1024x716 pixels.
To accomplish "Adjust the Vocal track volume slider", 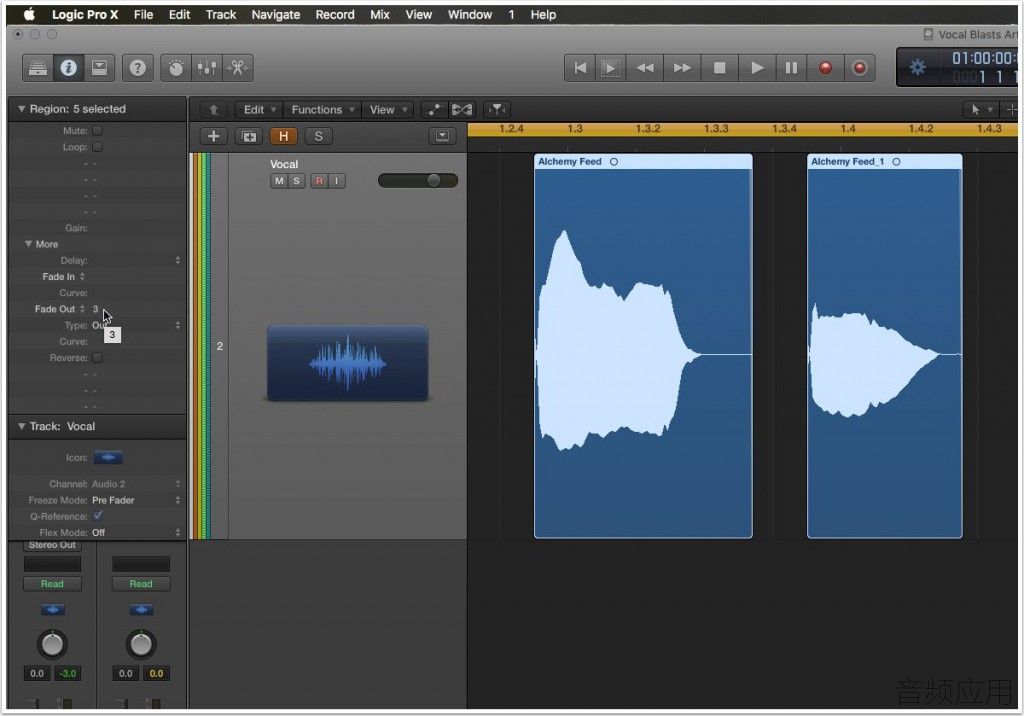I will [418, 180].
